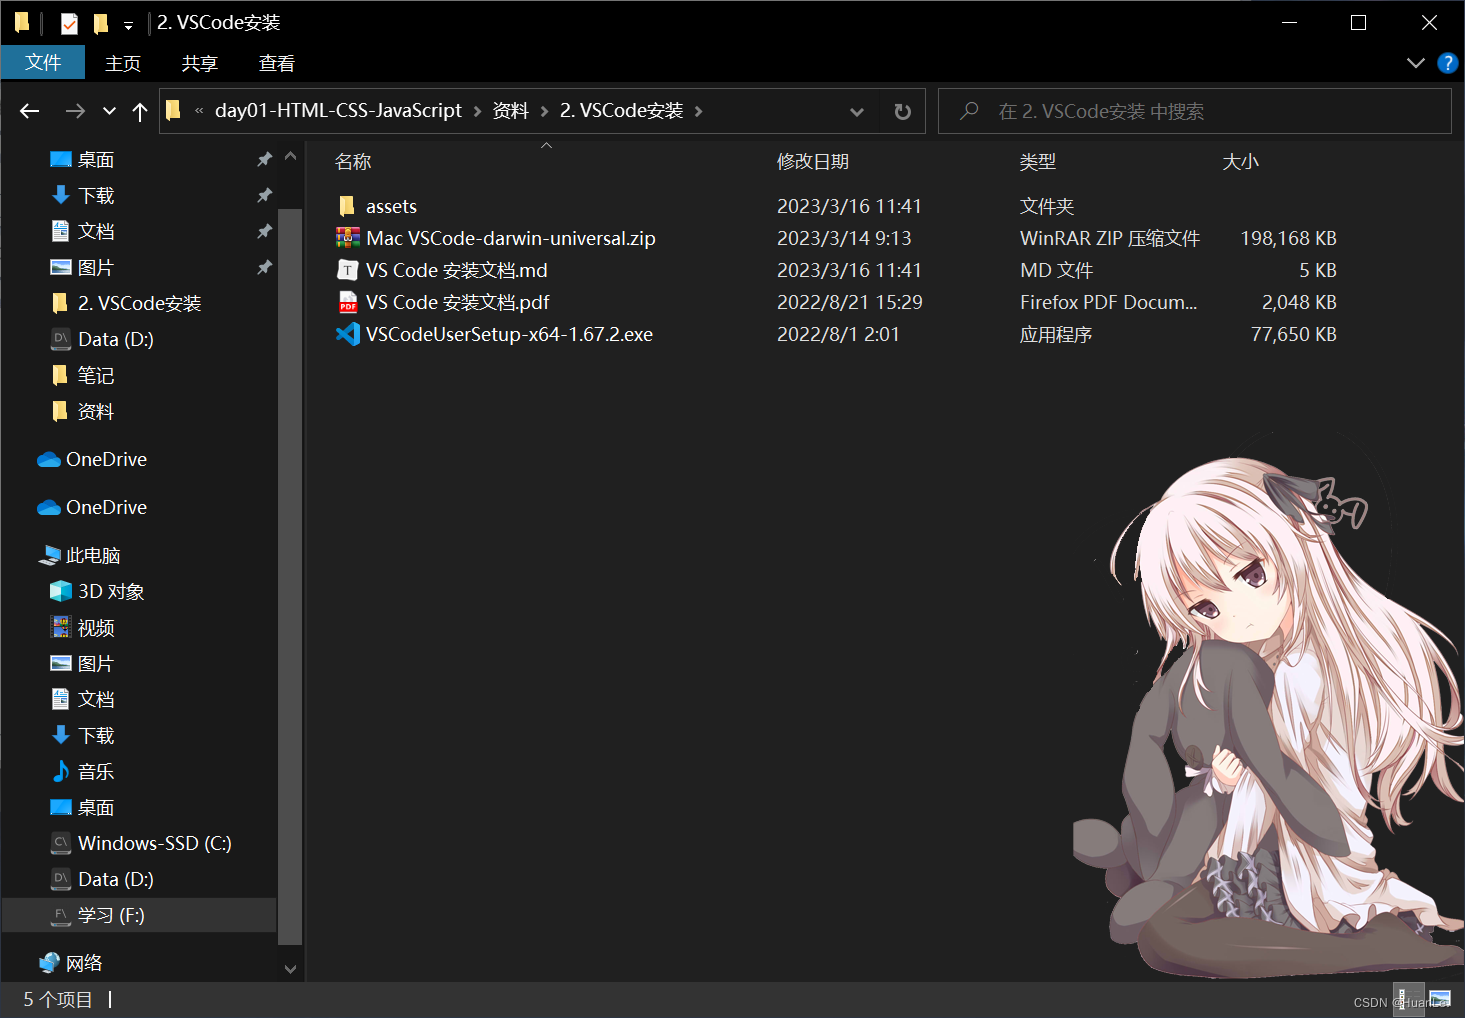The height and width of the screenshot is (1018, 1465).
Task: Open recent locations dropdown arrow
Action: pyautogui.click(x=109, y=111)
